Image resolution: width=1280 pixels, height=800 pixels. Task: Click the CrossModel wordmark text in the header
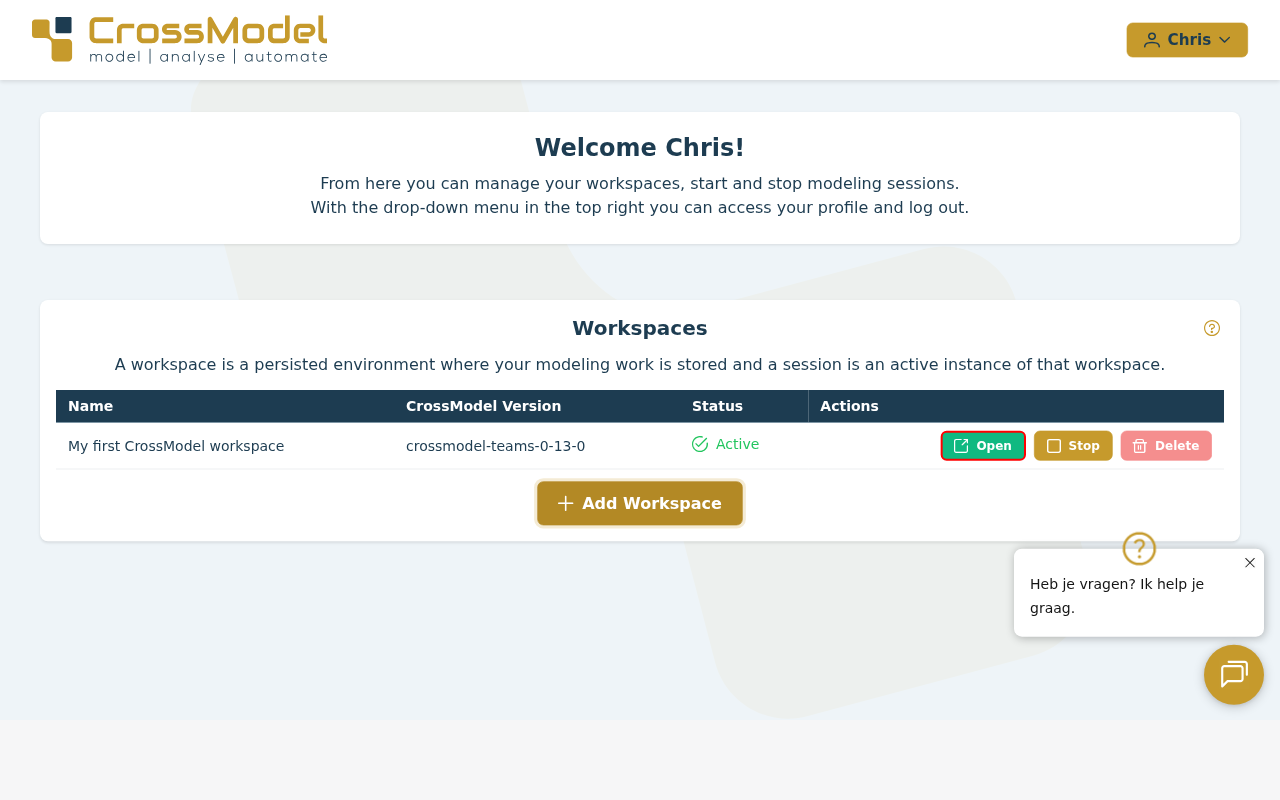point(208,31)
